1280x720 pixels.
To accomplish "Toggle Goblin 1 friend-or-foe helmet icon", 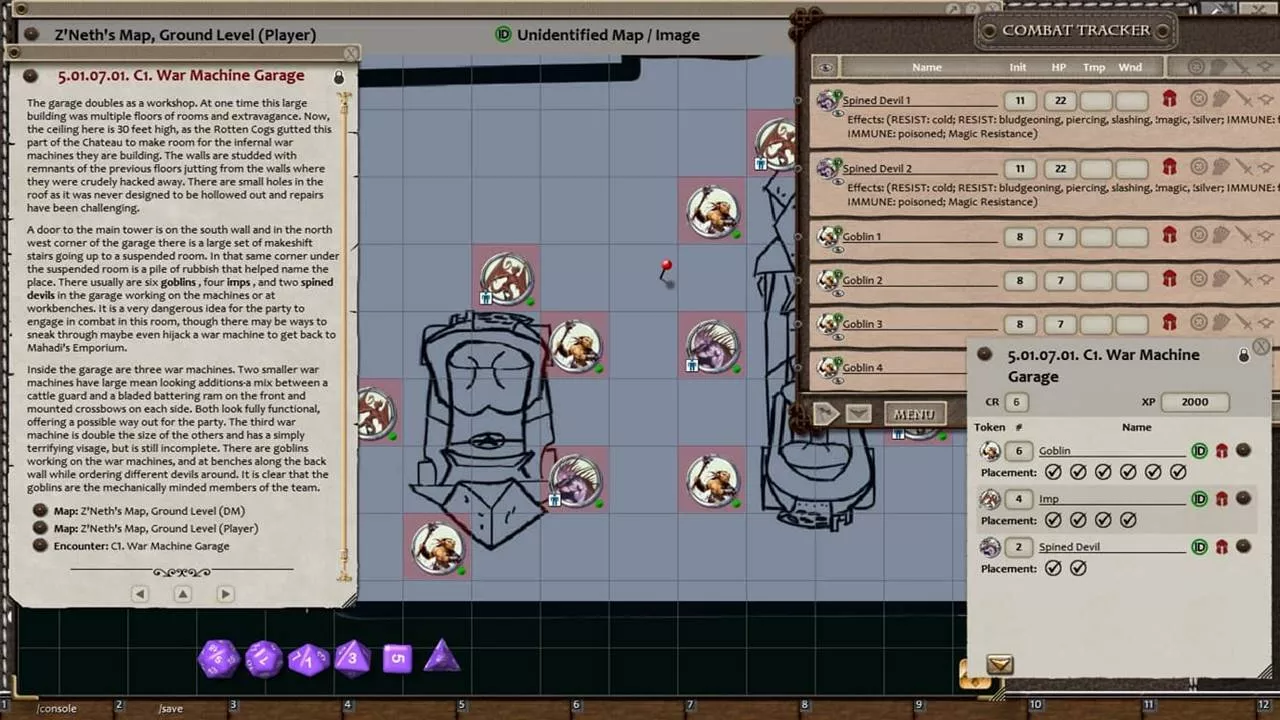I will coord(1168,235).
